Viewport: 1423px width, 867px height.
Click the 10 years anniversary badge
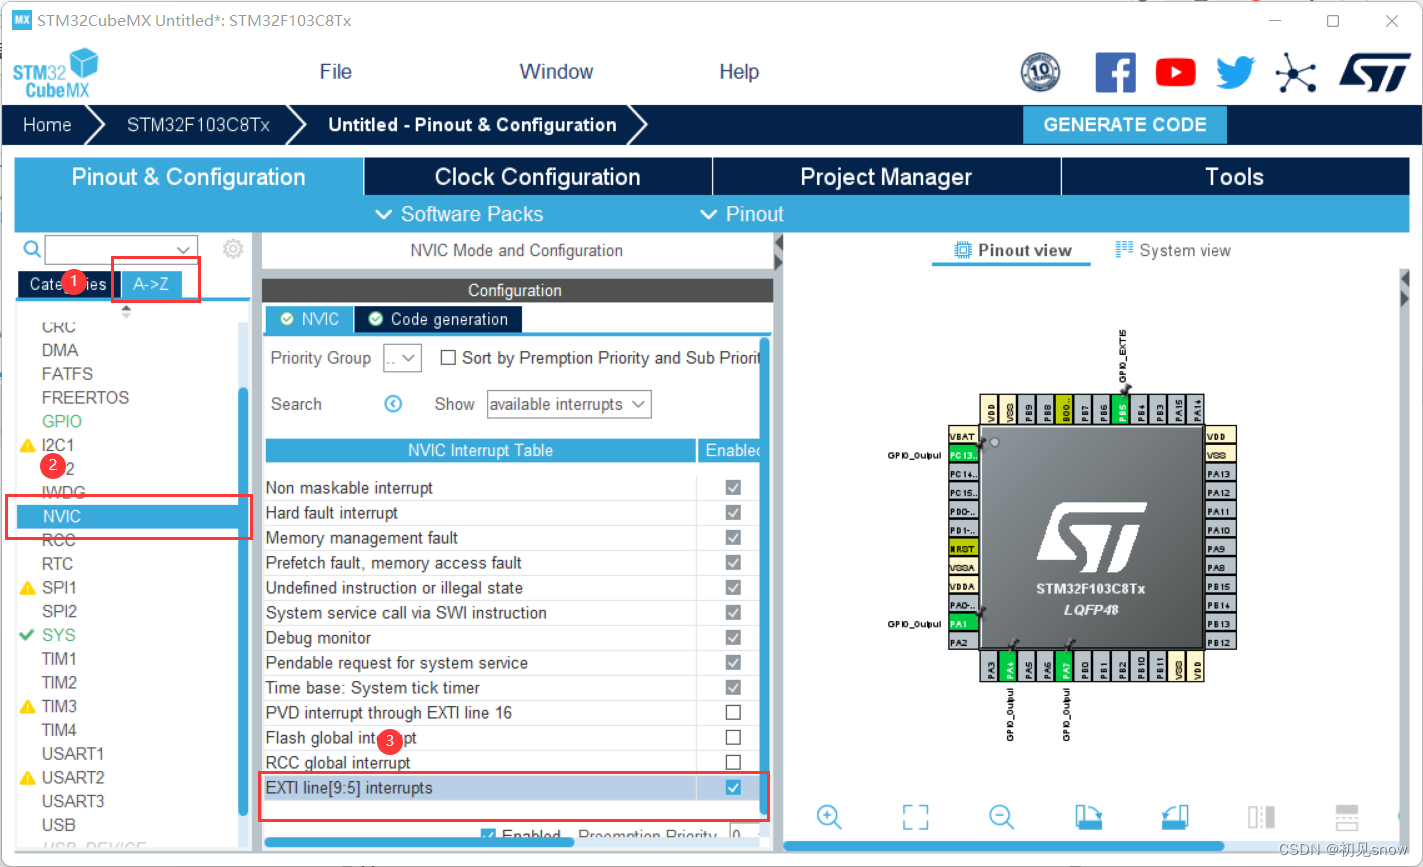click(1040, 72)
